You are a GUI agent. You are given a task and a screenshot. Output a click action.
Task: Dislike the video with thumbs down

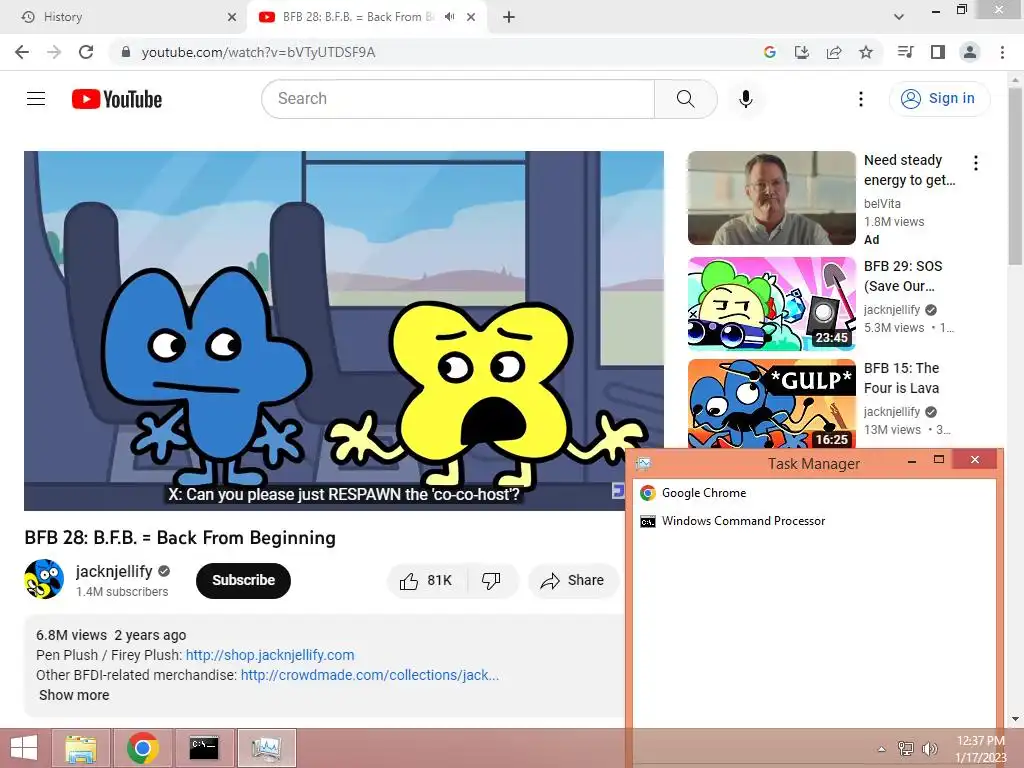(x=492, y=581)
